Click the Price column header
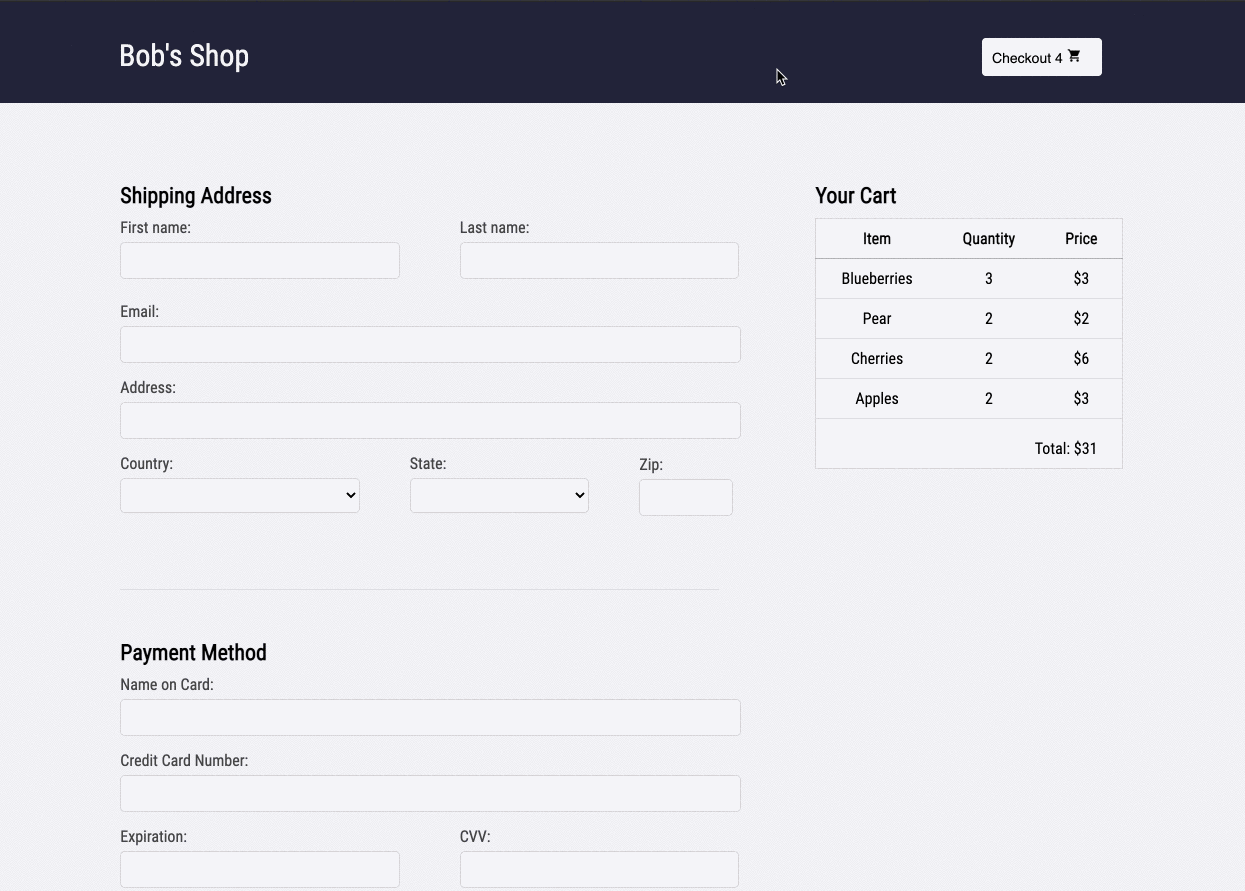 point(1081,239)
